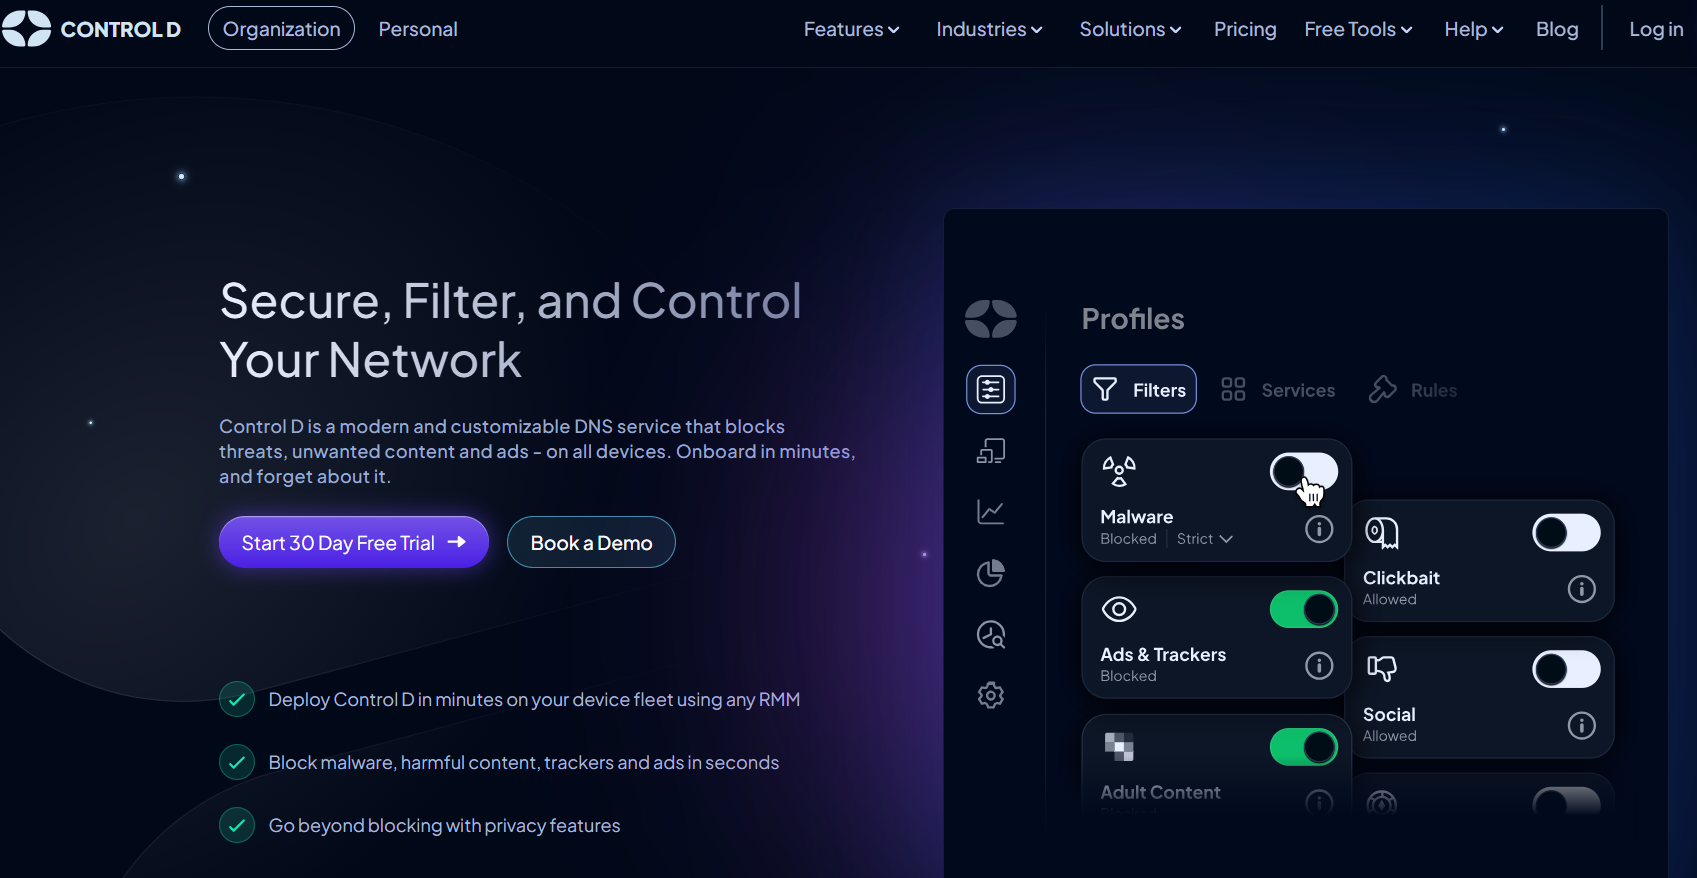
Task: Show info for Social filter
Action: tap(1581, 725)
